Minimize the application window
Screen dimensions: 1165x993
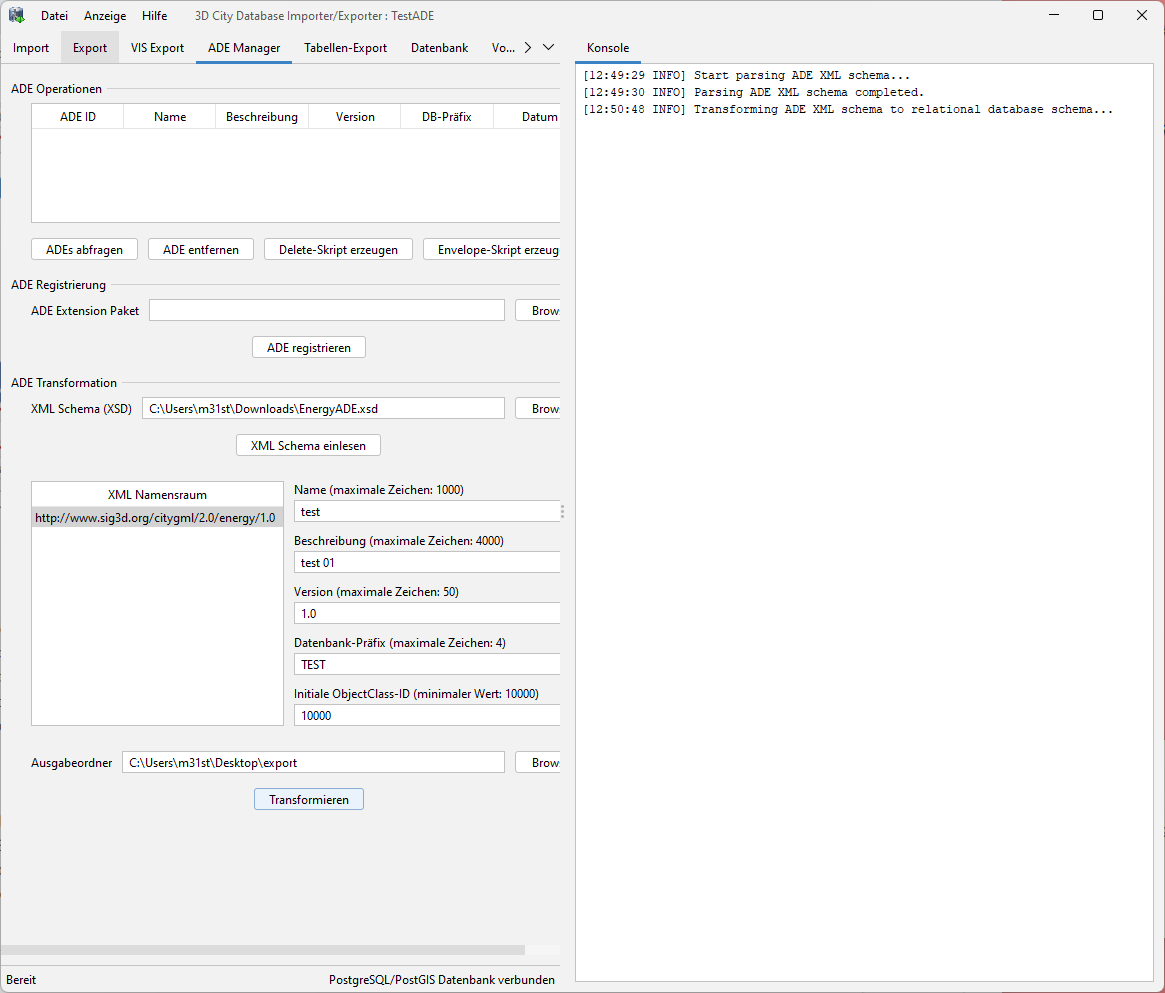[x=1054, y=16]
